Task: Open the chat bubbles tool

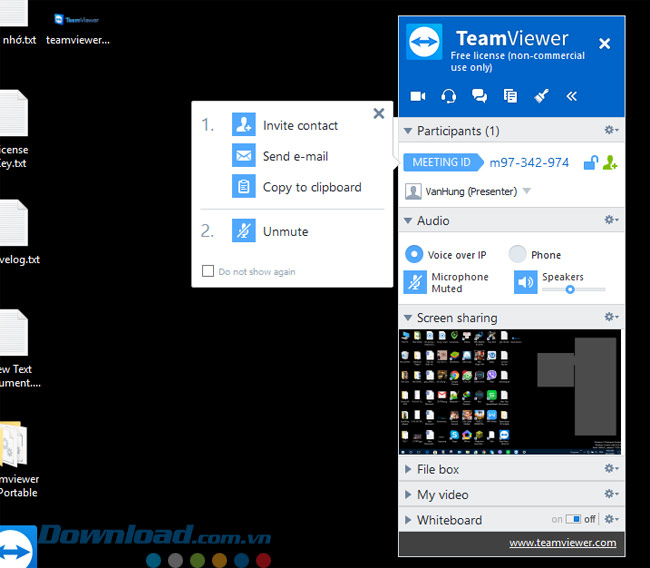Action: (x=479, y=96)
